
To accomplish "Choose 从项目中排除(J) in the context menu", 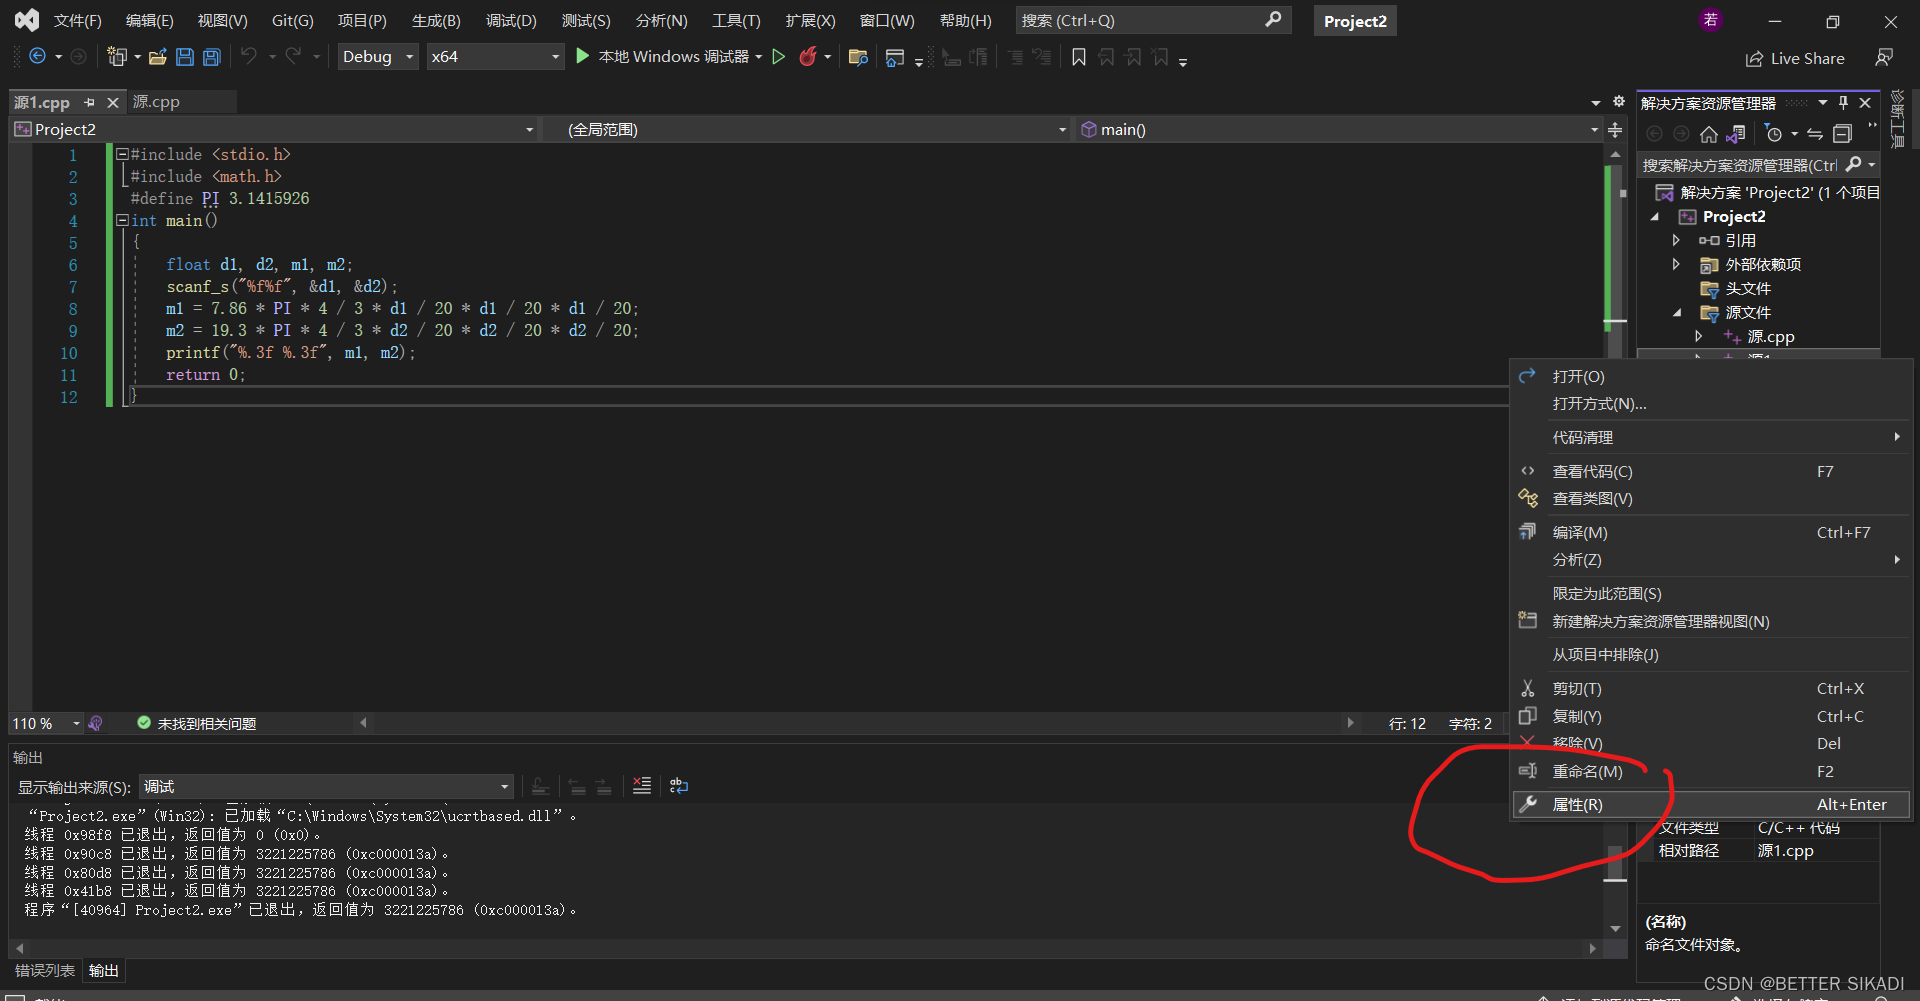I will coord(1710,654).
